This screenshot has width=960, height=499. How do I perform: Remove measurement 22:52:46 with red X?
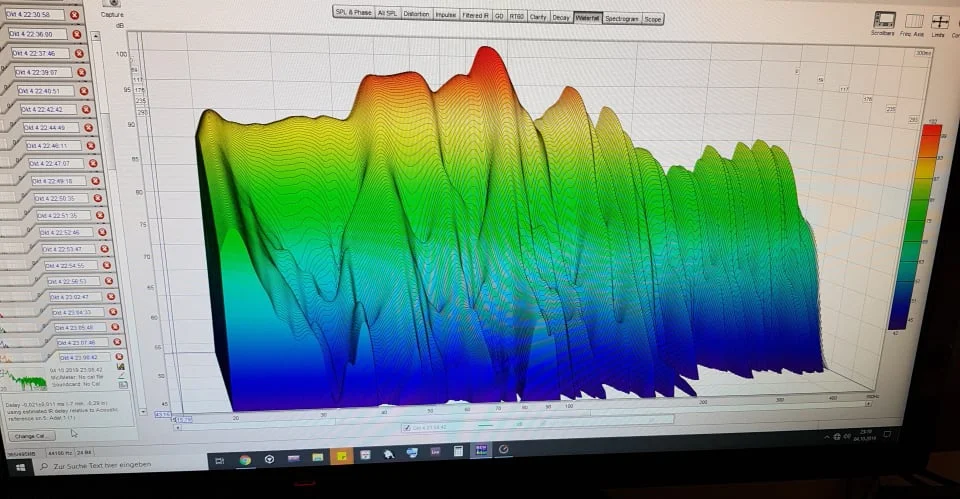(102, 232)
